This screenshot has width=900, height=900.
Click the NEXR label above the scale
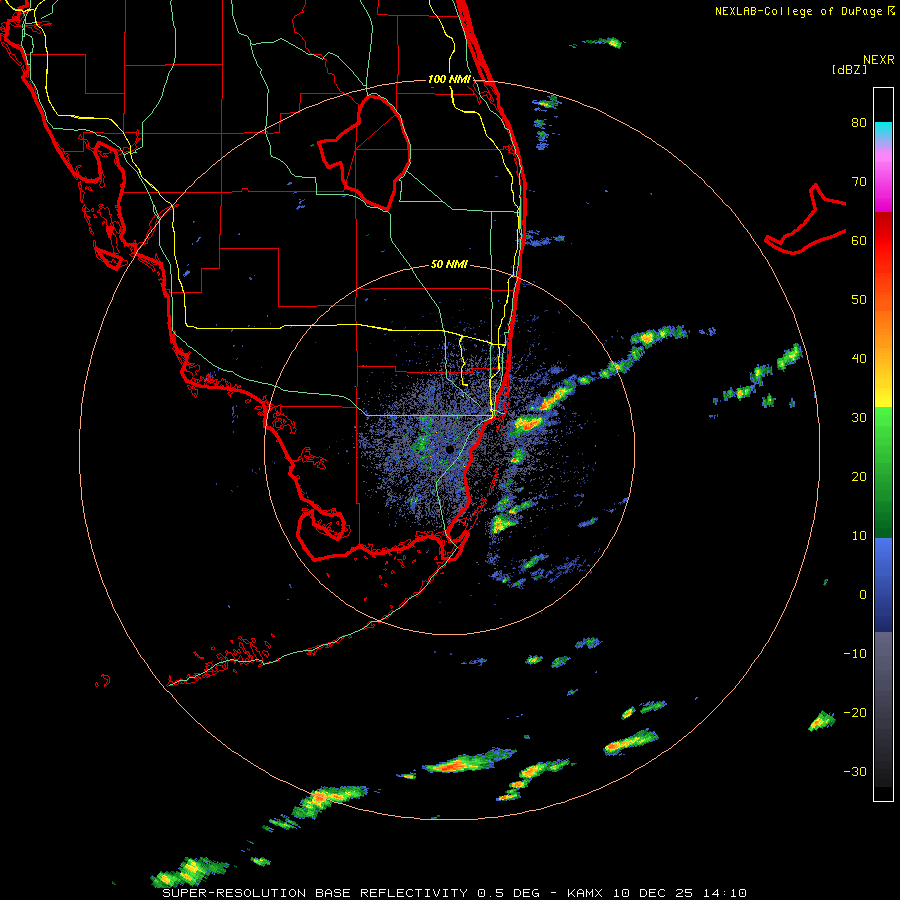879,60
